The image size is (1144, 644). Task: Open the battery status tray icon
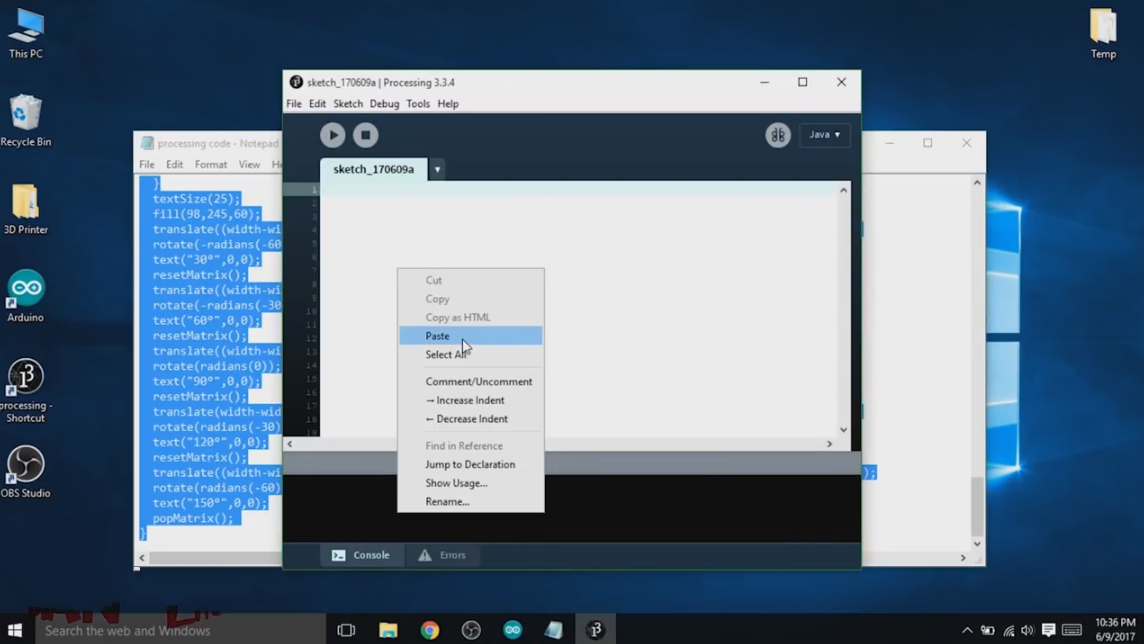pos(988,630)
